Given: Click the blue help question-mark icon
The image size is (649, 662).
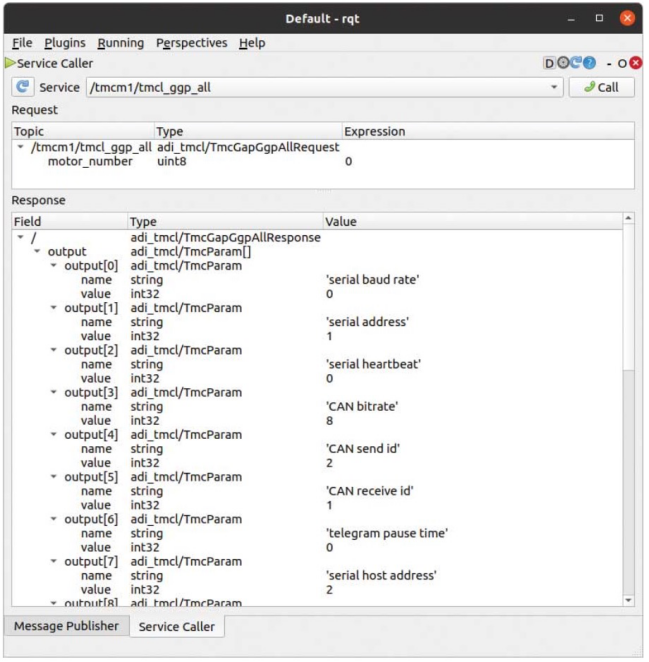Looking at the screenshot, I should pos(589,63).
